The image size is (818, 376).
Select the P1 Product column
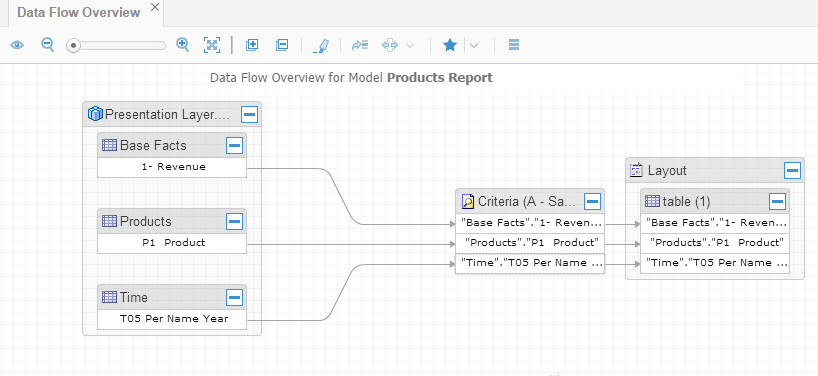pyautogui.click(x=172, y=243)
